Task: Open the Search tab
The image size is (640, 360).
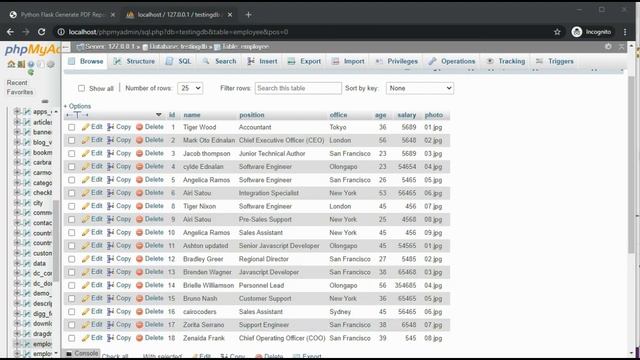Action: coord(219,61)
